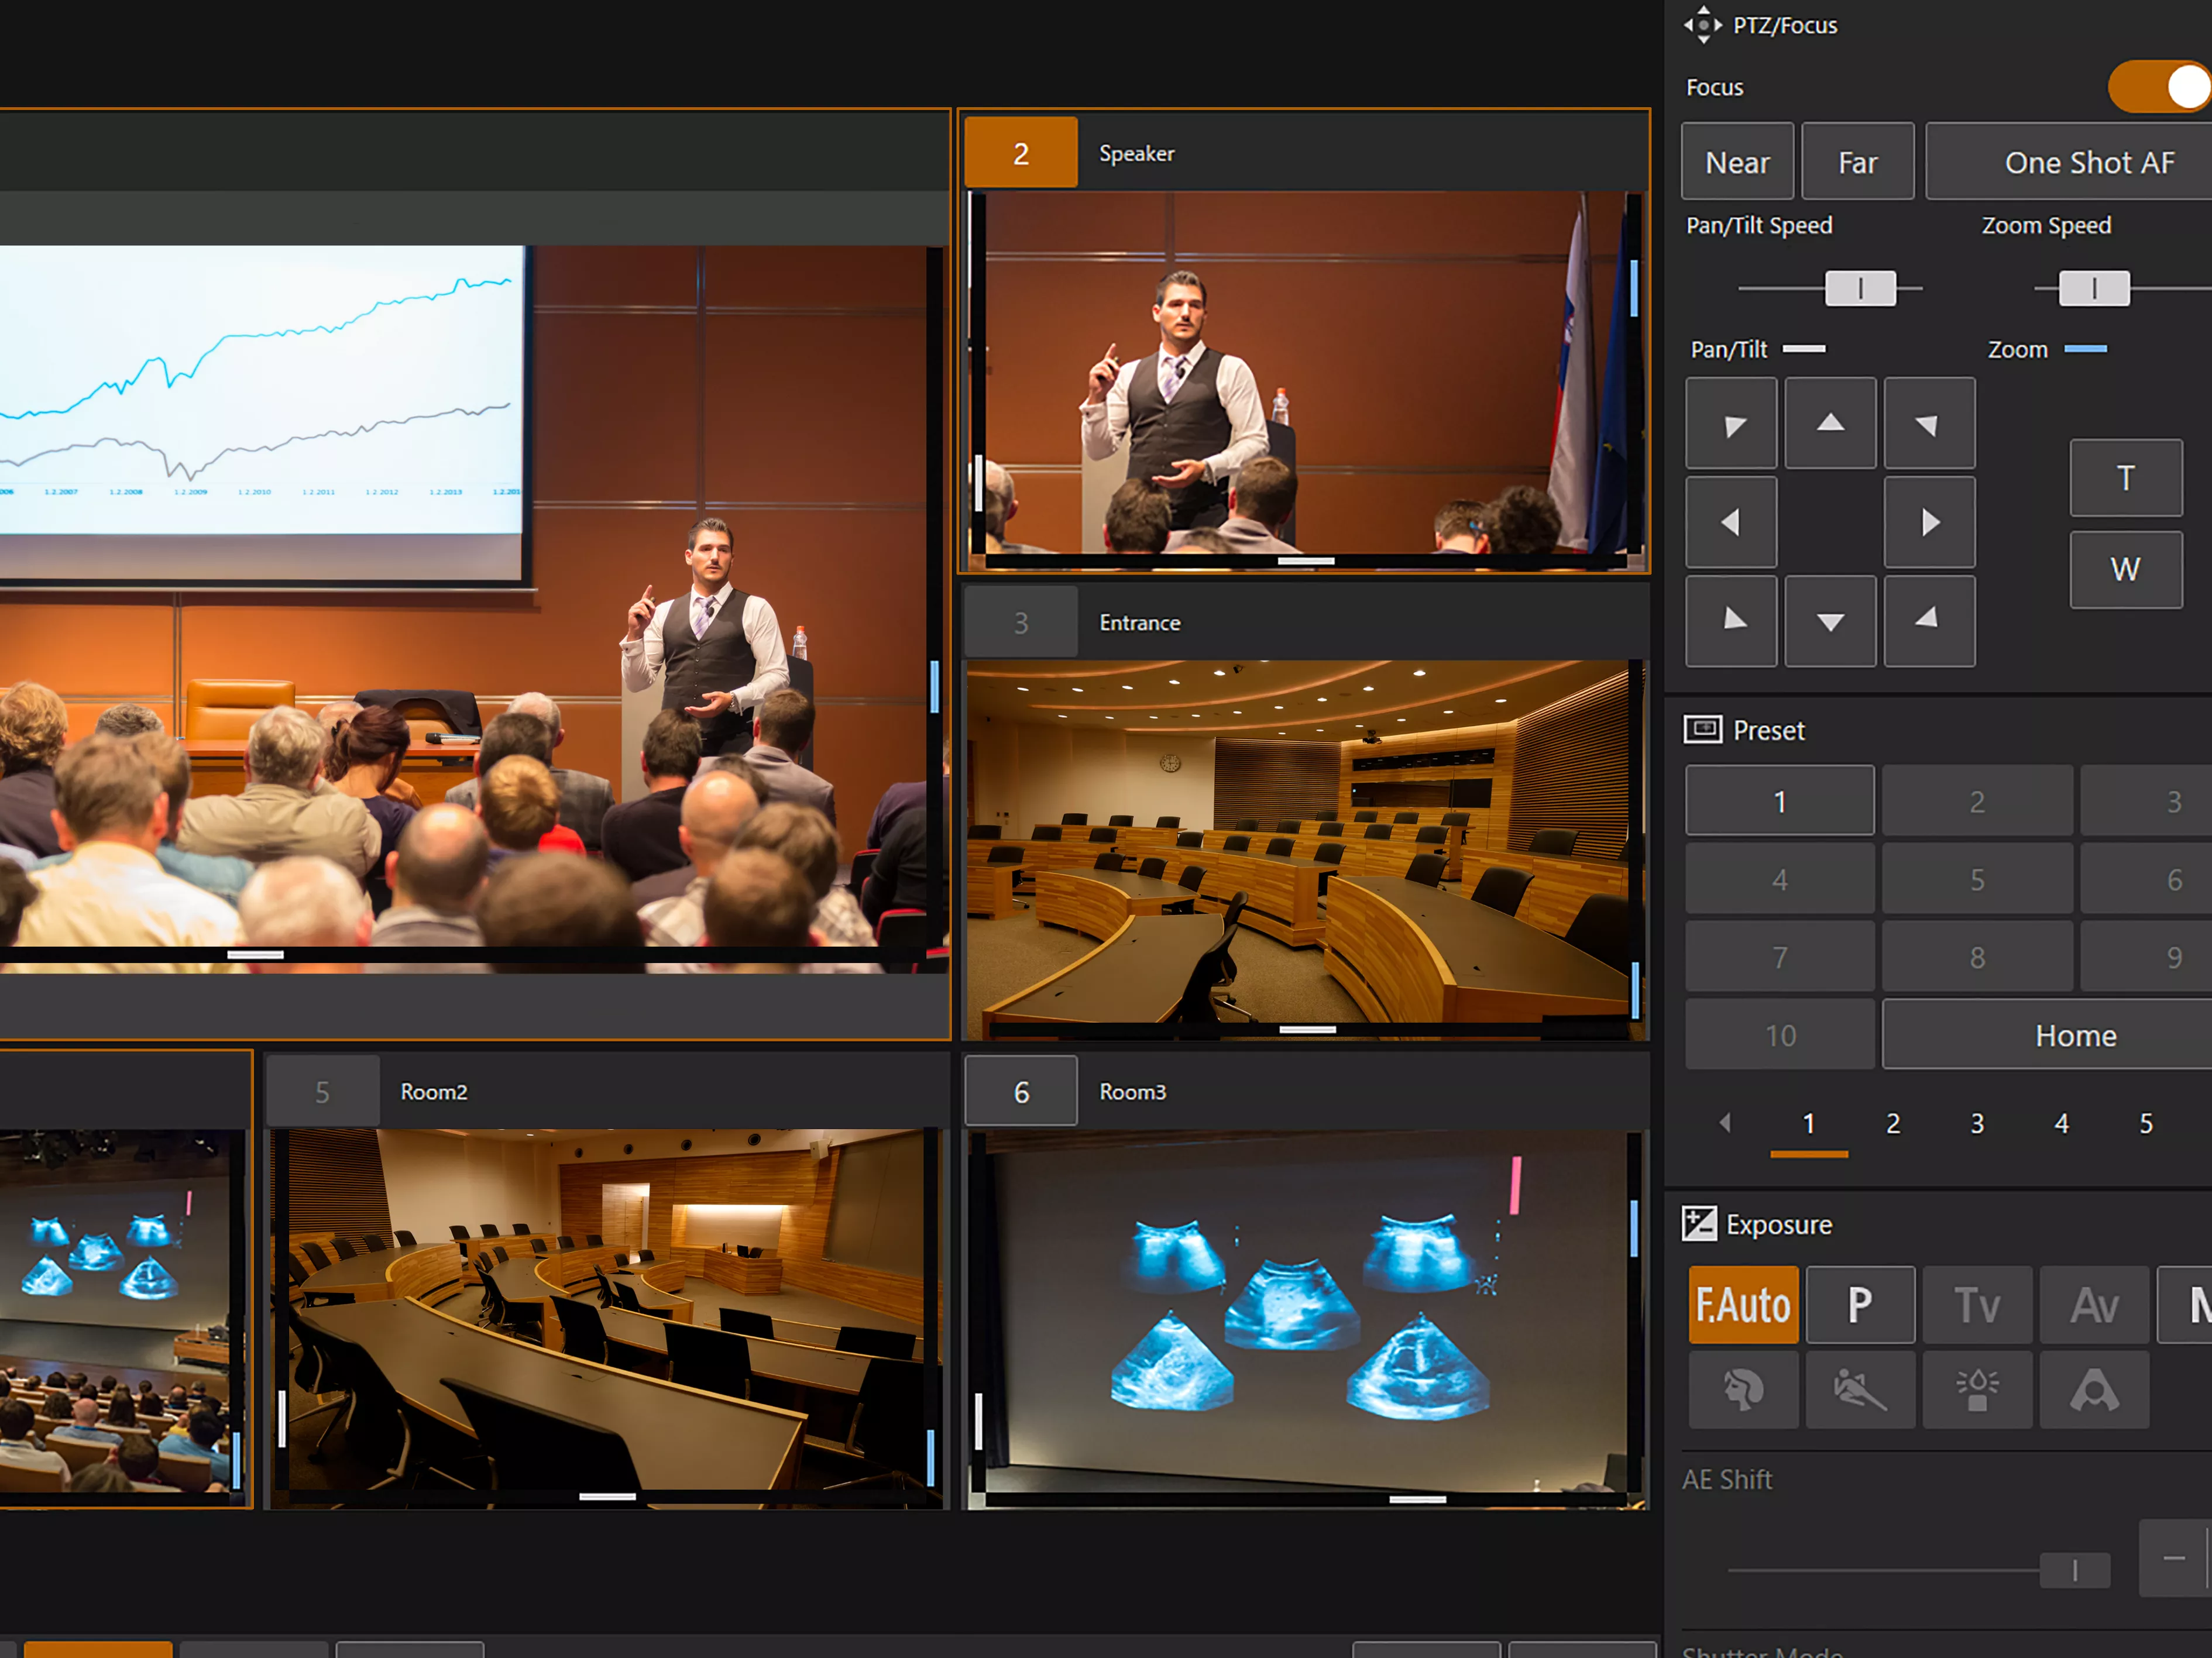Switch exposure mode to P
Image resolution: width=2212 pixels, height=1658 pixels.
point(1859,1304)
